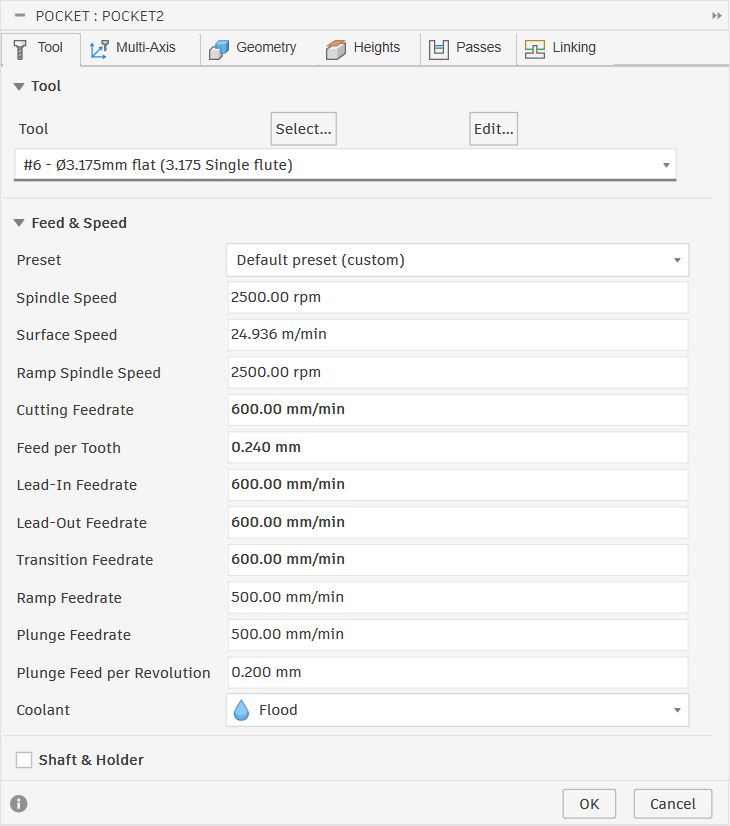Click the Cancel button
The image size is (730, 826).
click(x=673, y=803)
